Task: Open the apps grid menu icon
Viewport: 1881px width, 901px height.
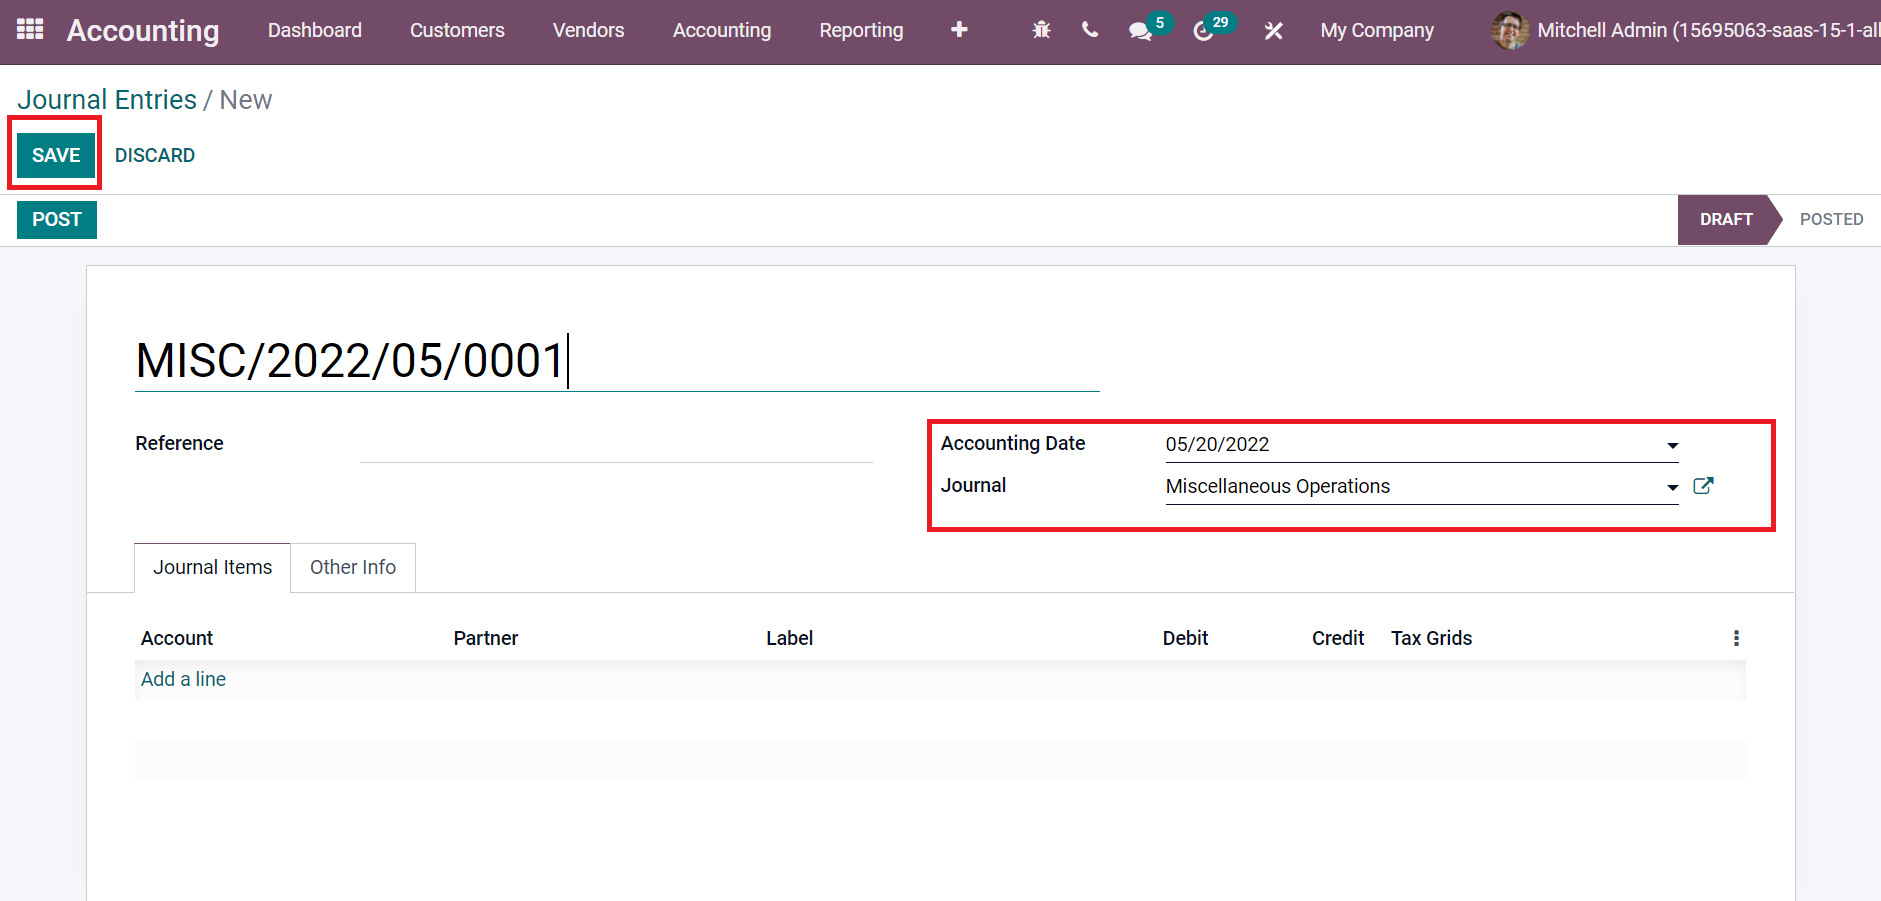Action: [30, 30]
